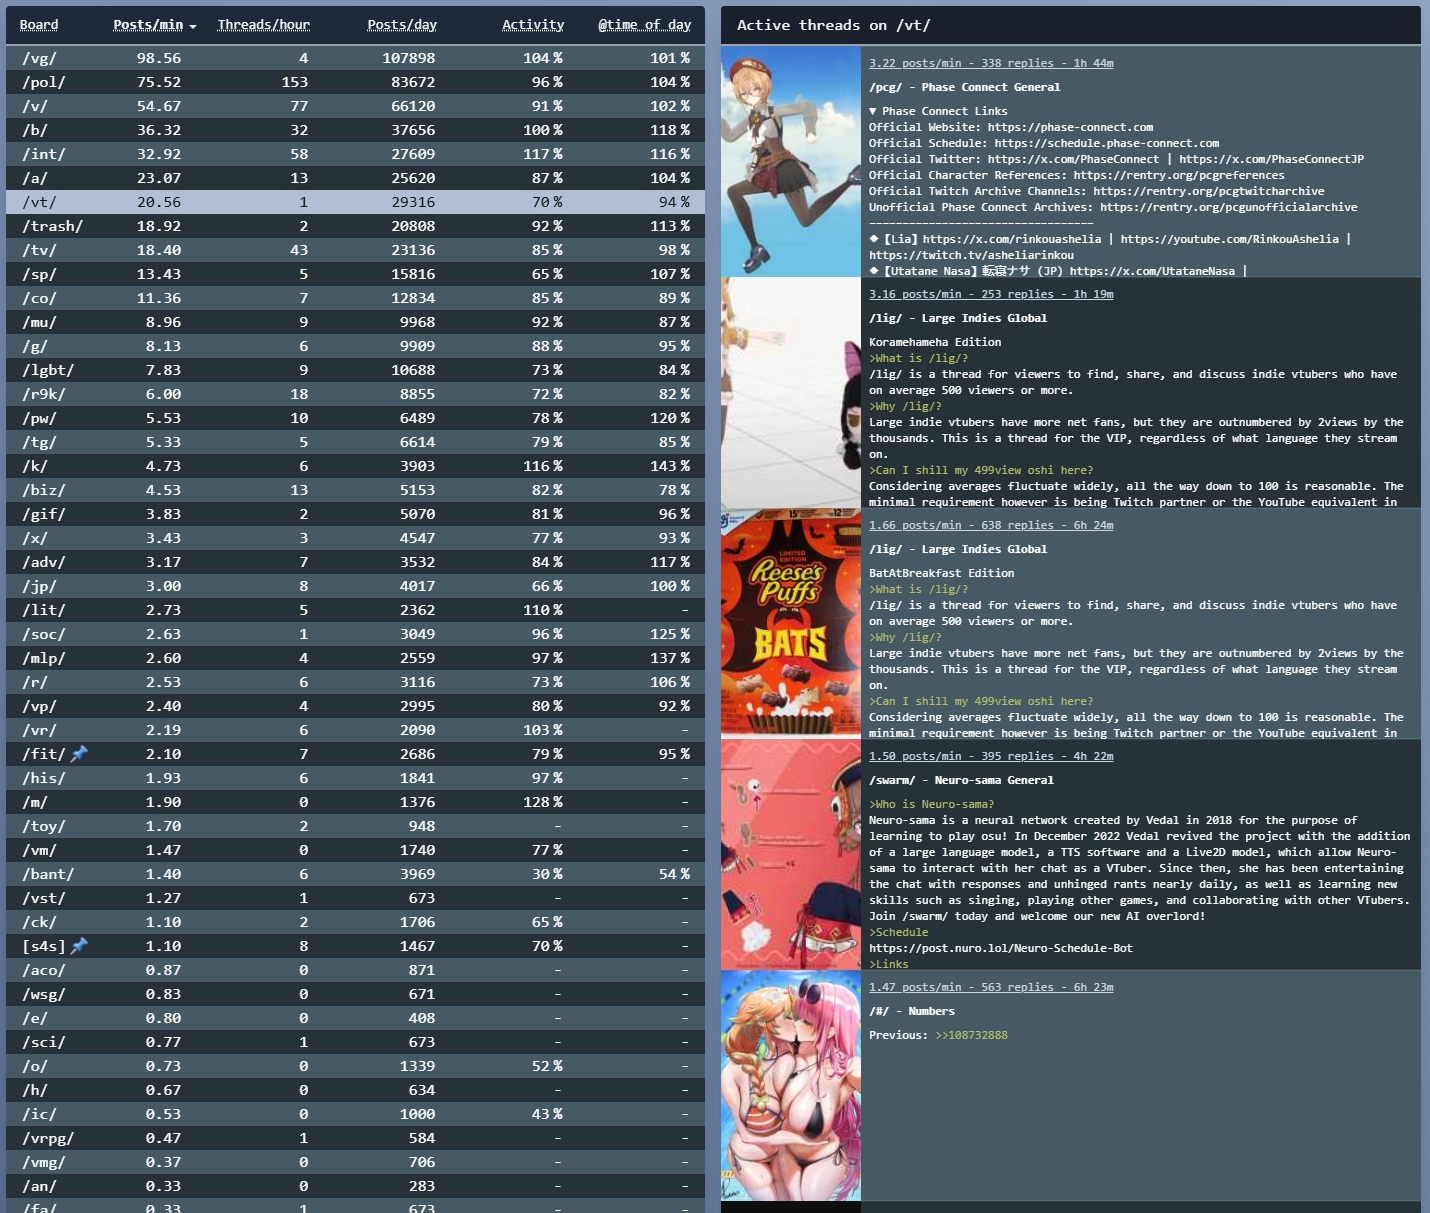Select the highlighted /vt/ board row

[x=355, y=202]
